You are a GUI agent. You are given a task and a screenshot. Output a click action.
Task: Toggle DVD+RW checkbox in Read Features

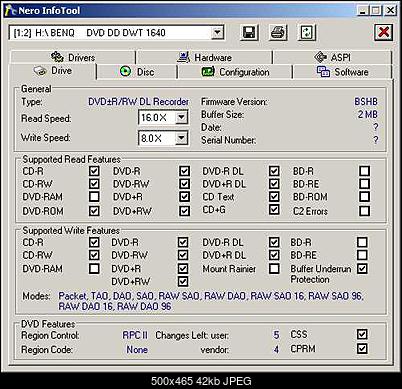[x=184, y=211]
